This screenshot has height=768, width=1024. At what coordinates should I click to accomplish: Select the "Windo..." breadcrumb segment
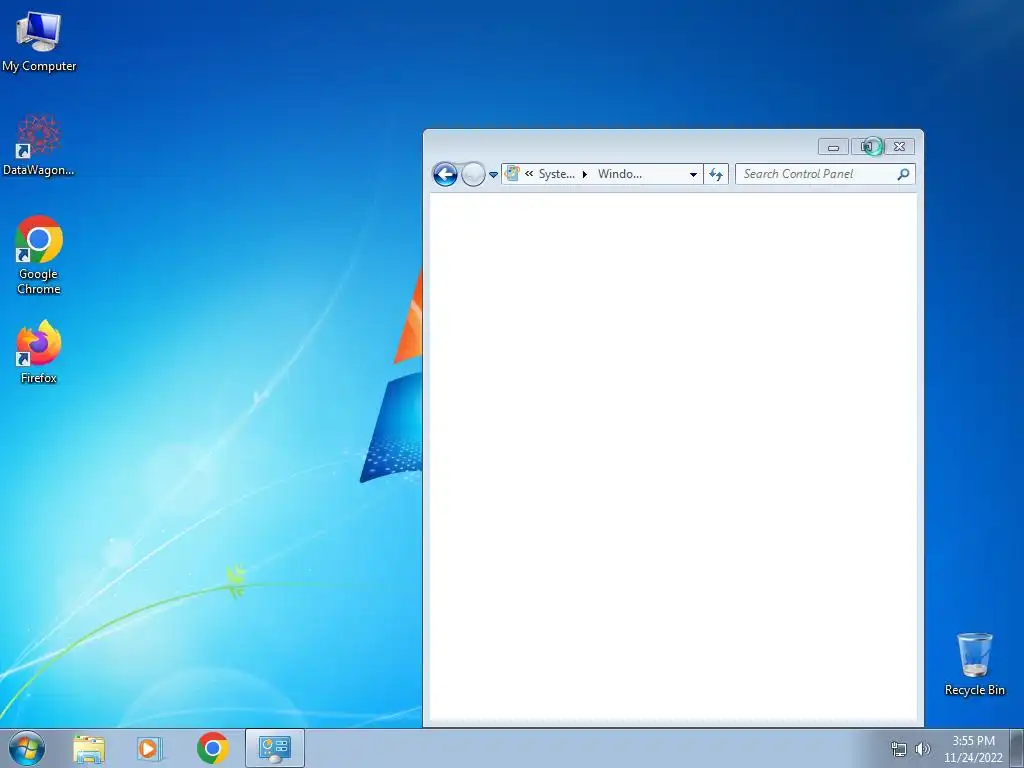click(620, 174)
